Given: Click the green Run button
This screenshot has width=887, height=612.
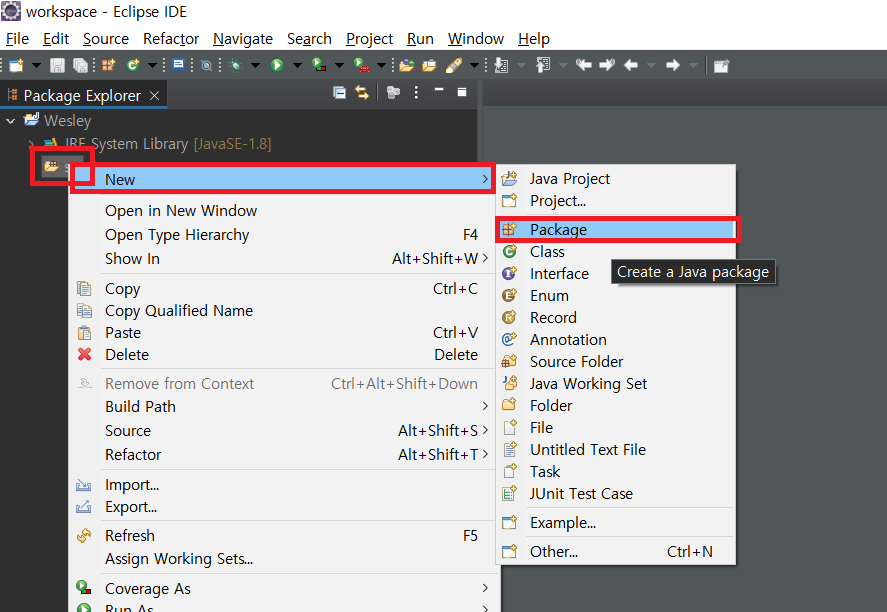Looking at the screenshot, I should coord(277,66).
